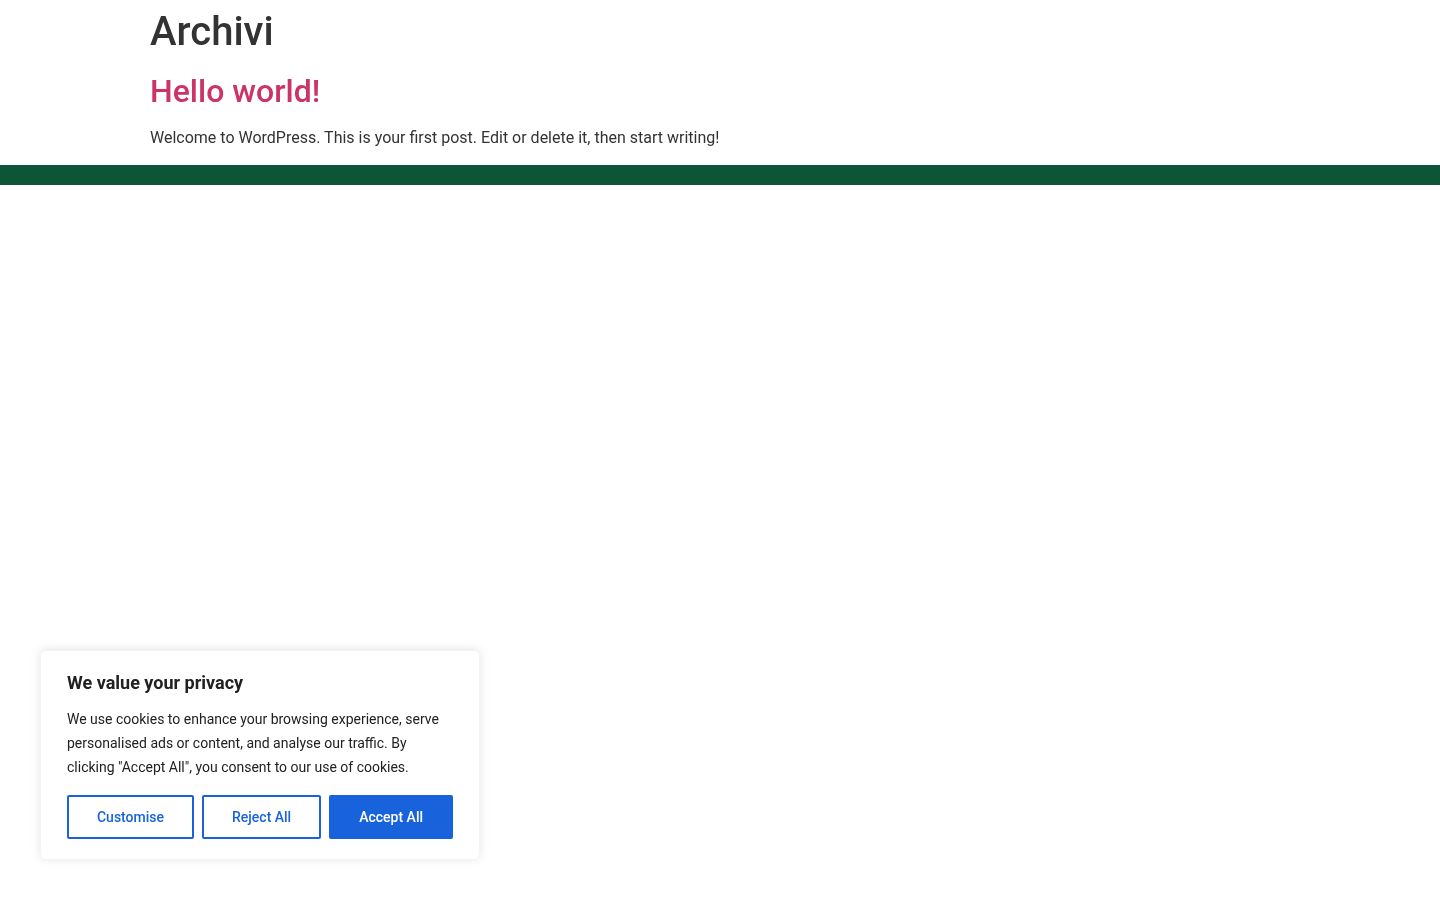The width and height of the screenshot is (1440, 900).
Task: Consent to cookies using Accept All
Action: click(x=391, y=817)
